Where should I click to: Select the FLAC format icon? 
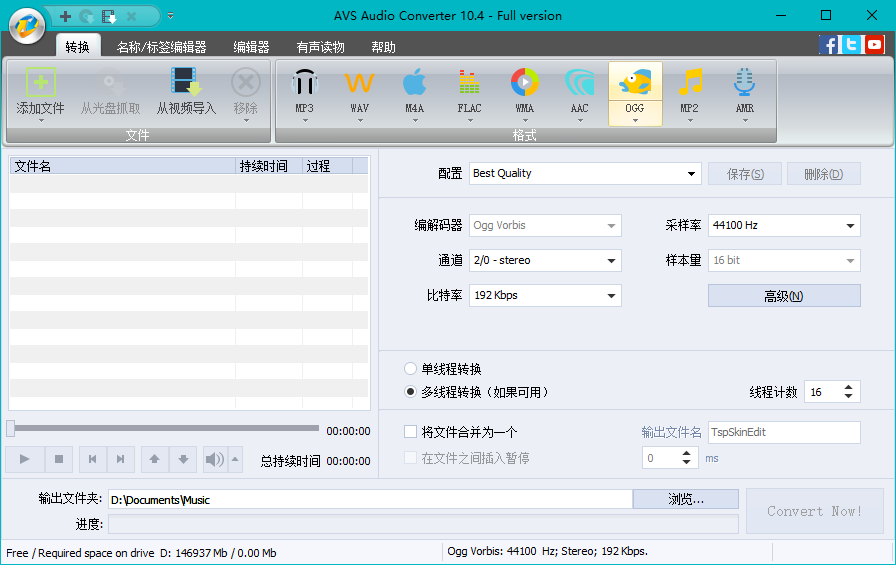[x=469, y=83]
